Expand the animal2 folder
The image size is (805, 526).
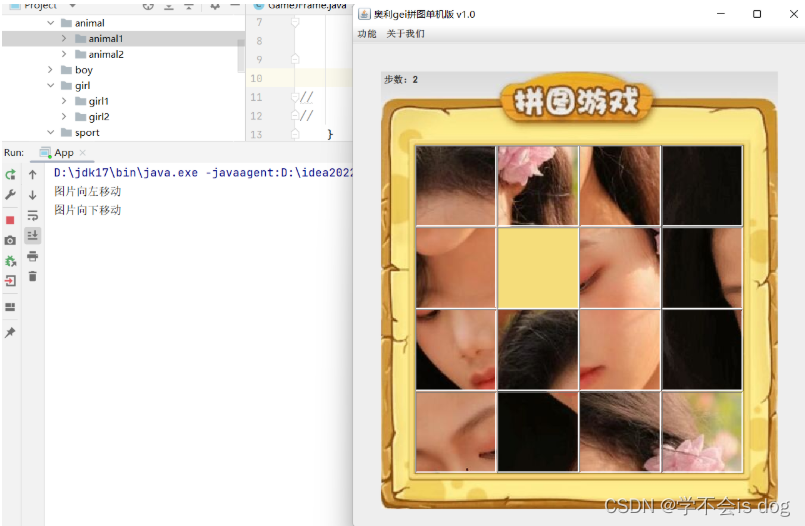click(64, 54)
